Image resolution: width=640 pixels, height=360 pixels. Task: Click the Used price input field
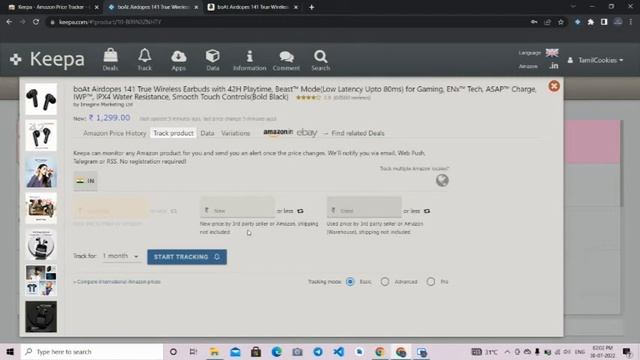click(364, 207)
